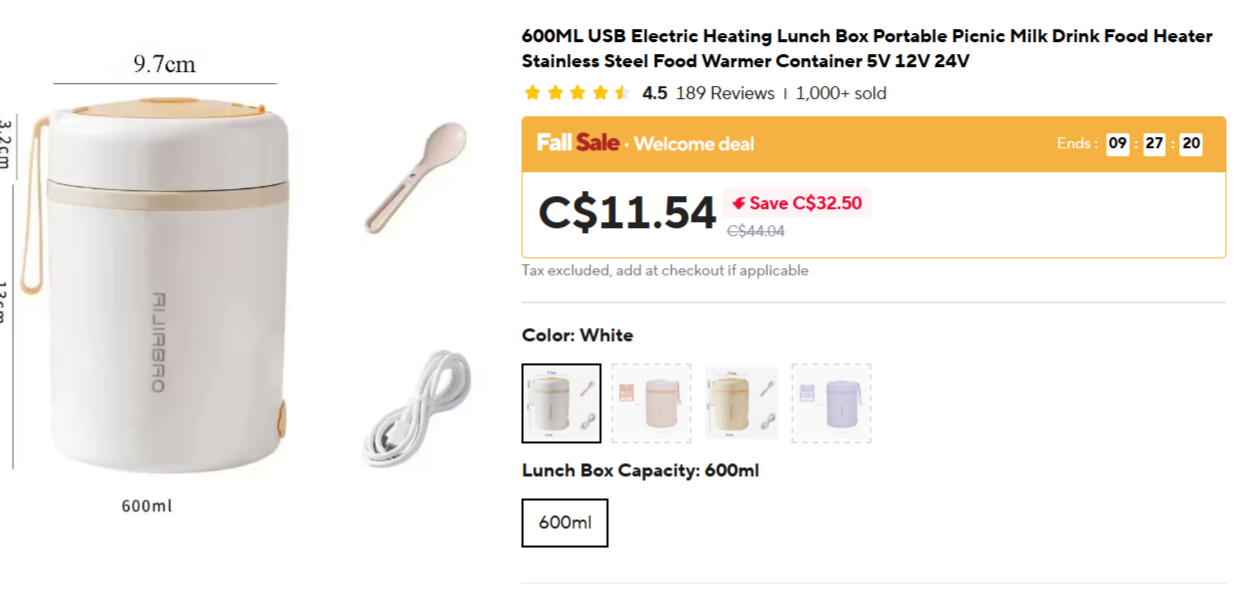The height and width of the screenshot is (592, 1236).
Task: Pick the beige color variant
Action: point(741,403)
